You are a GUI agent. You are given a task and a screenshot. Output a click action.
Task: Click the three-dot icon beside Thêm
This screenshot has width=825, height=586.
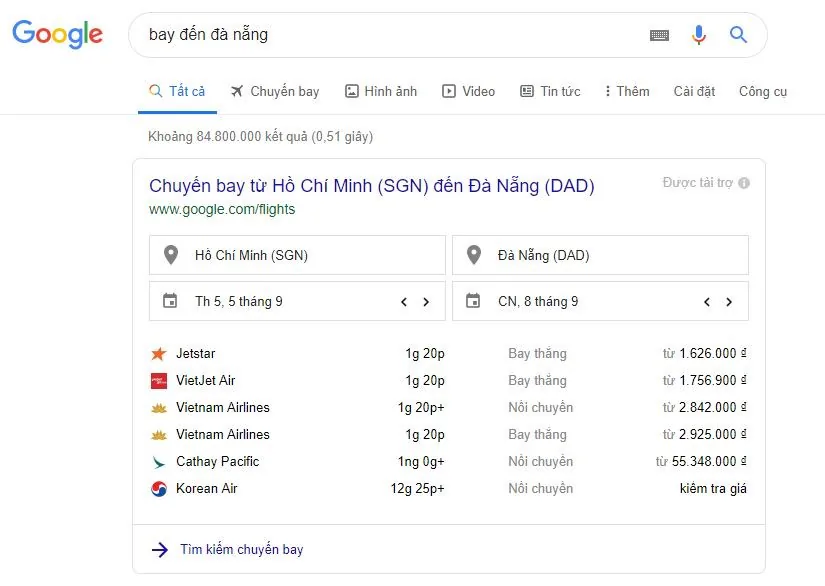pos(608,91)
